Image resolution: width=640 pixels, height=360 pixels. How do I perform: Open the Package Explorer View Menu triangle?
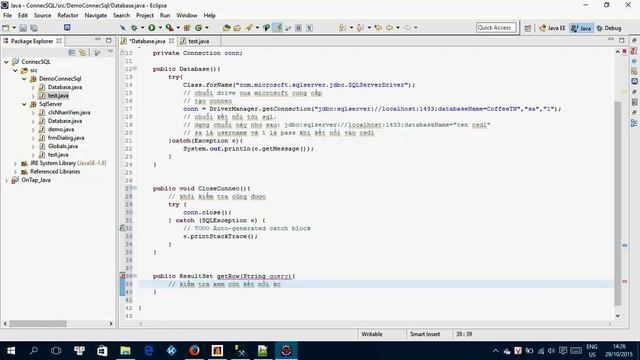point(110,52)
